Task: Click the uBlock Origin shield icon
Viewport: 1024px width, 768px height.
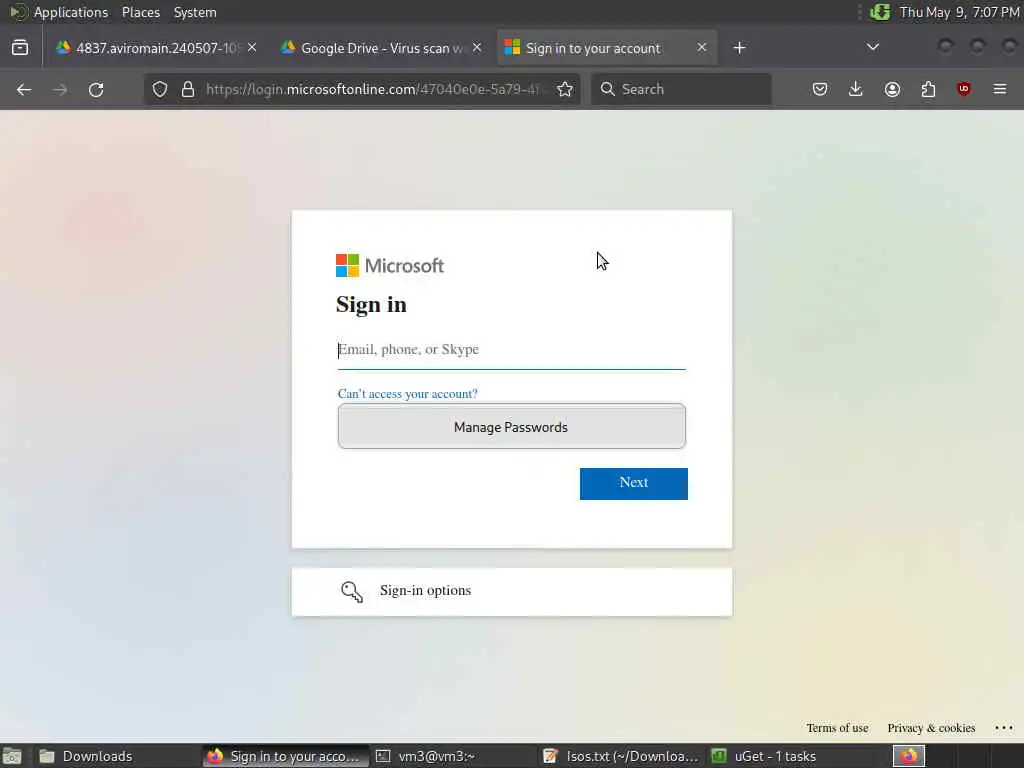Action: 964,89
